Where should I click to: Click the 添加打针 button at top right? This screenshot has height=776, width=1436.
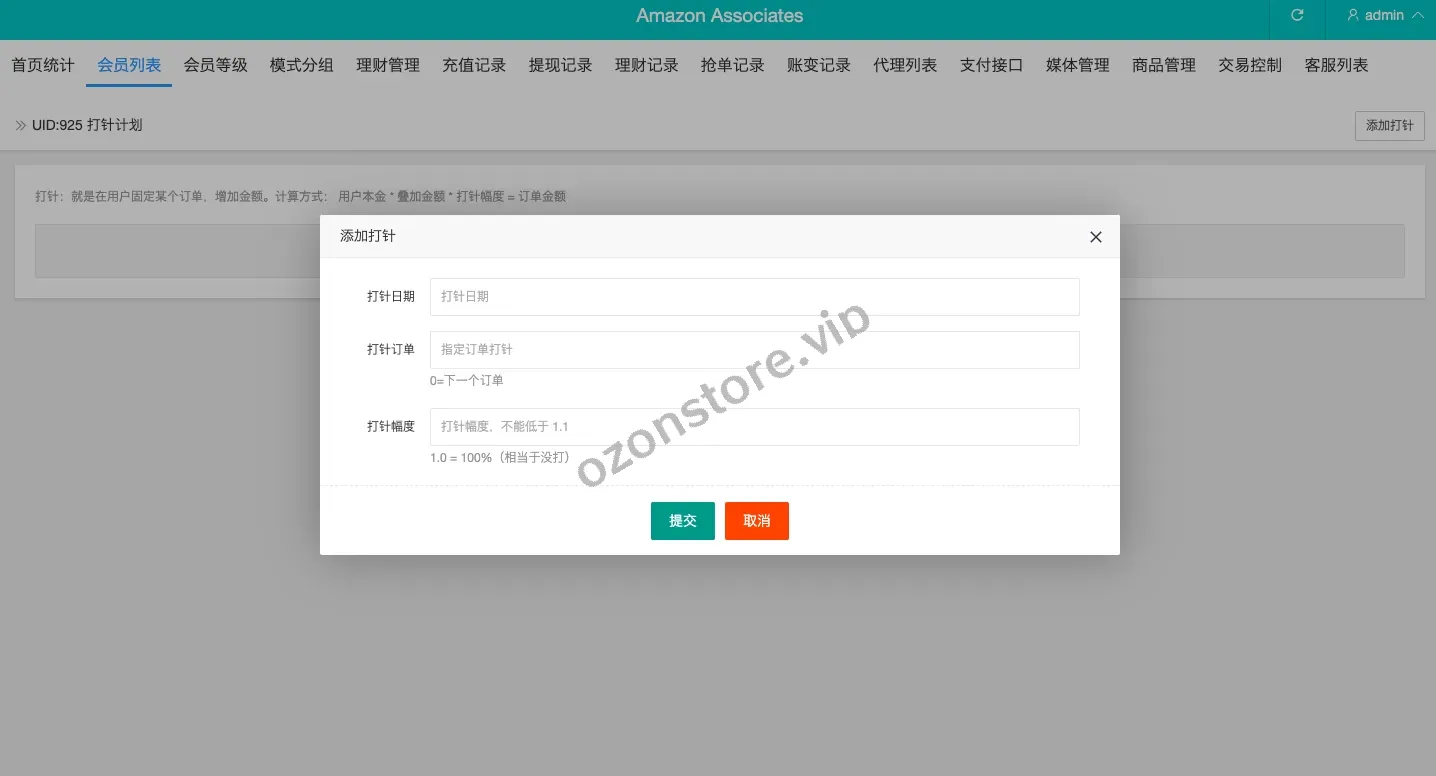pos(1389,126)
